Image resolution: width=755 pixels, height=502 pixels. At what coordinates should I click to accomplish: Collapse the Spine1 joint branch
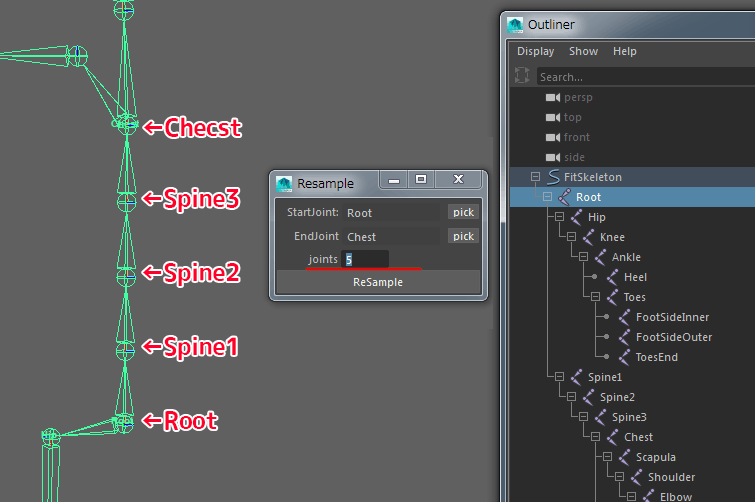[x=559, y=377]
